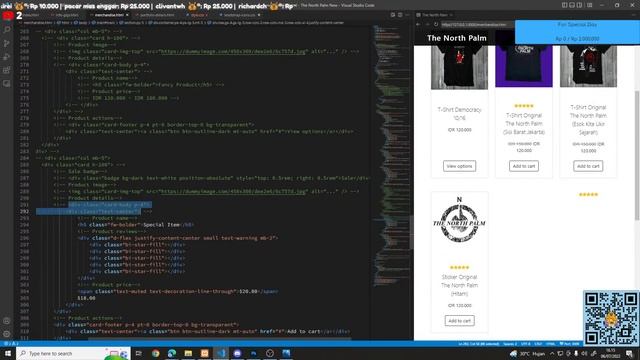Click the 'Special Item' heading text in code
Screen dimensions: 640x360
[x=161, y=224]
